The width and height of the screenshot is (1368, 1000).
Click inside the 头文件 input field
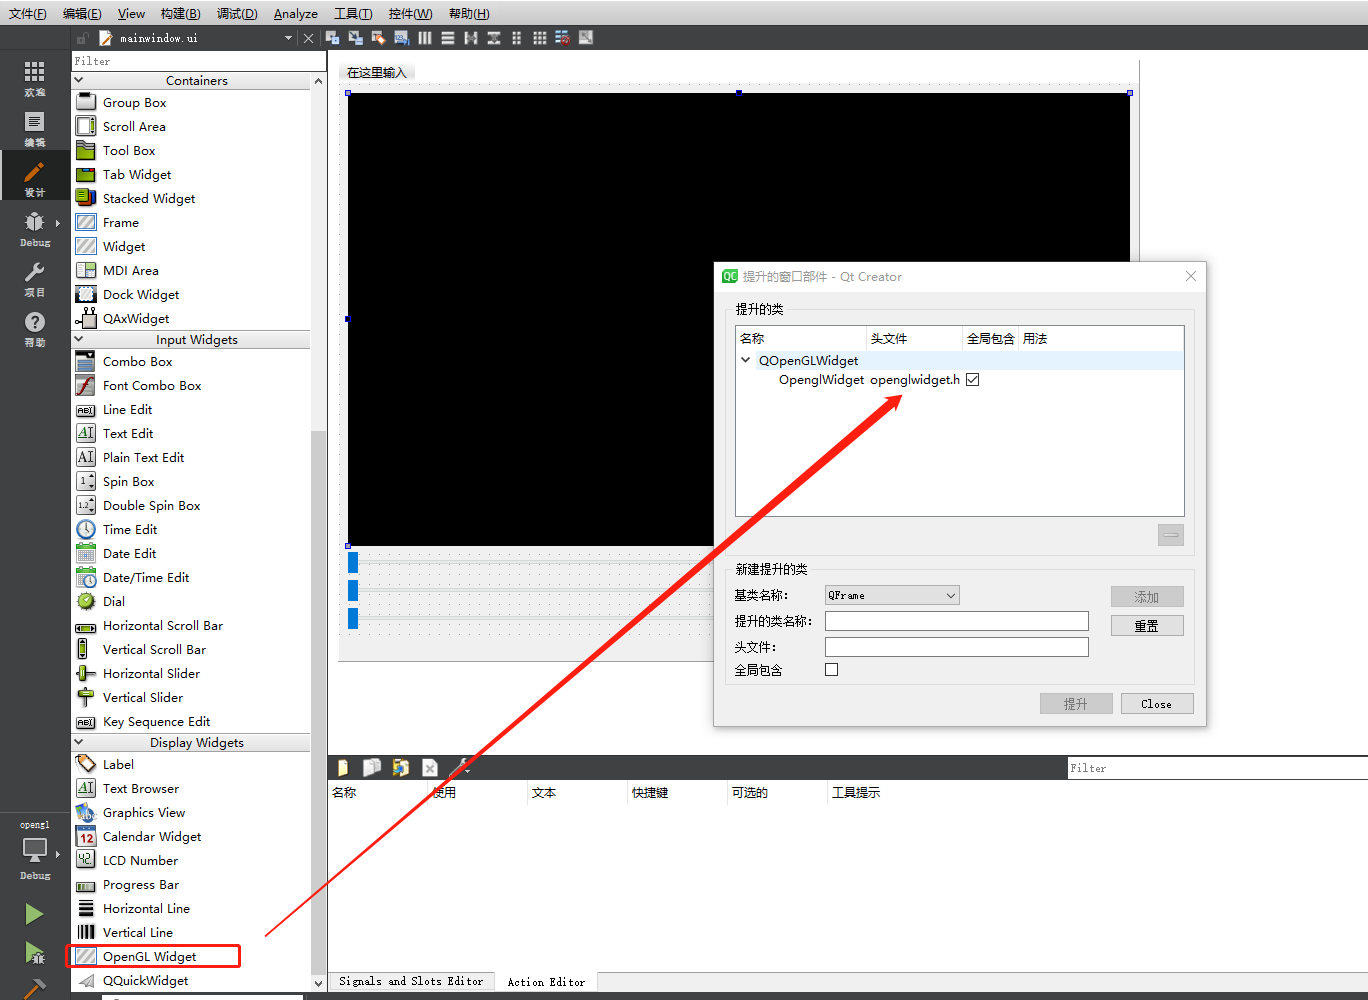[956, 646]
